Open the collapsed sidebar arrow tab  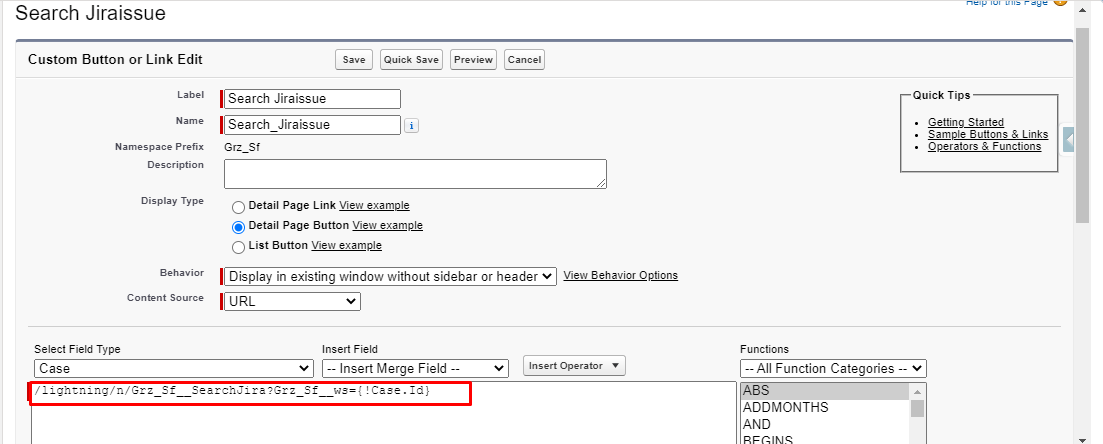(x=1069, y=141)
